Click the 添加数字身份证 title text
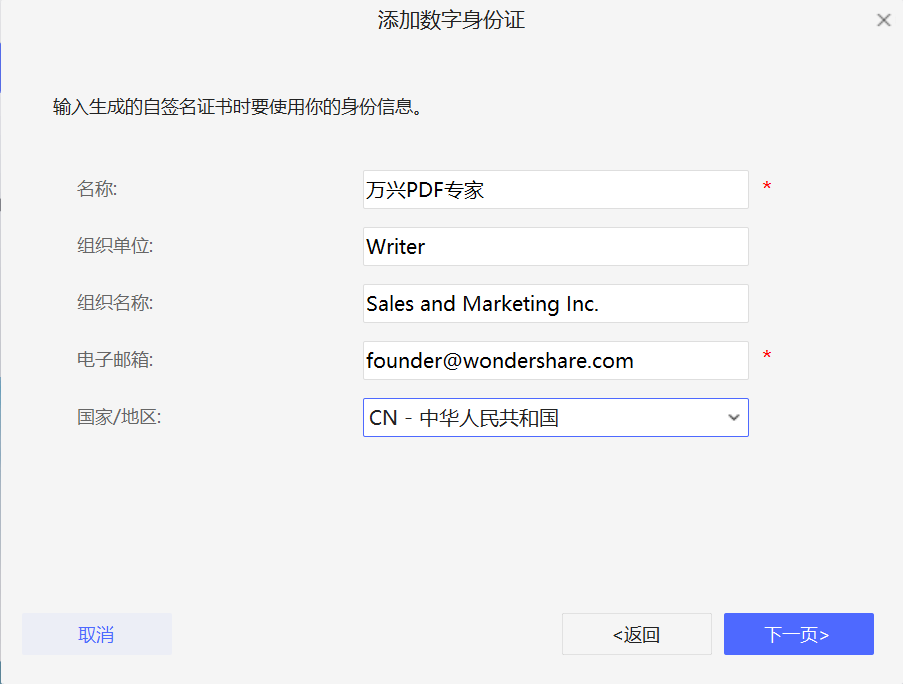Screen dimensions: 903x684 (451, 20)
